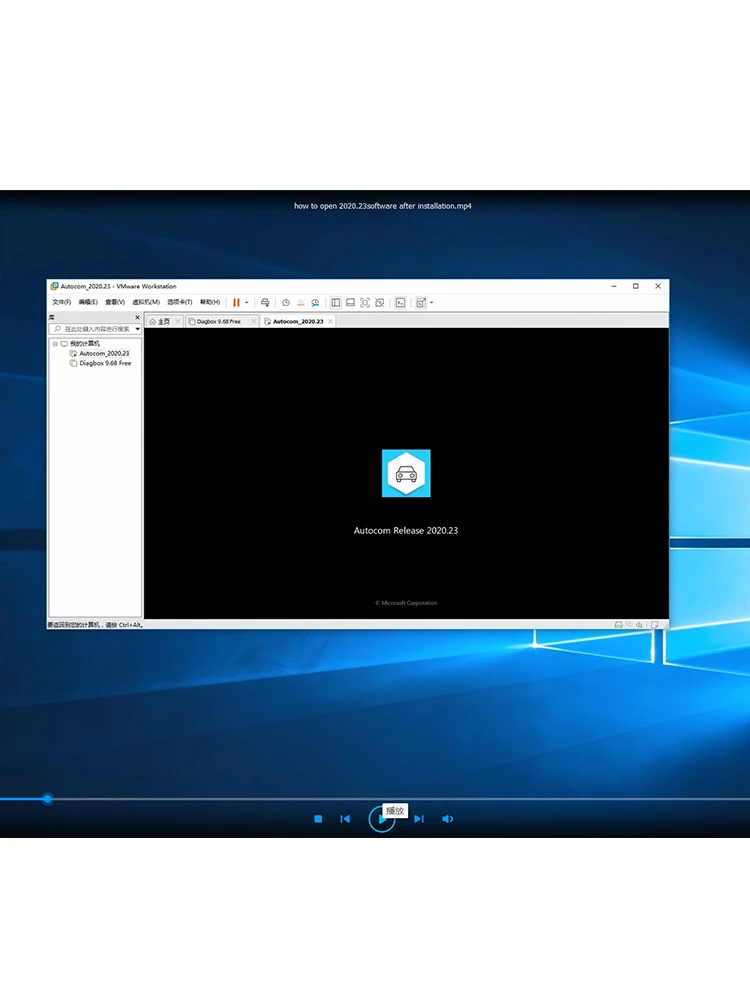Toggle the show library panel icon

(x=335, y=303)
